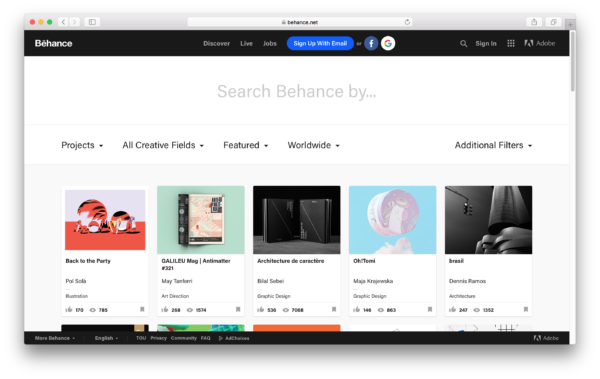The width and height of the screenshot is (600, 379).
Task: Open the Oh!Tomi project thumbnail
Action: (393, 220)
